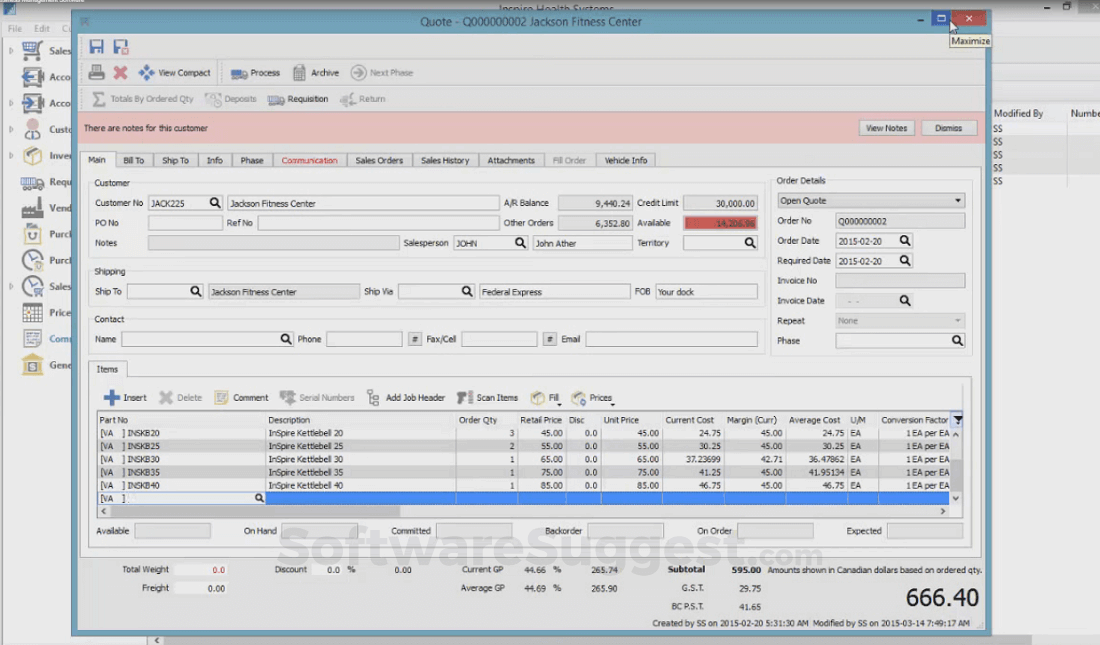
Task: Click the Phone dial # button
Action: pos(415,339)
